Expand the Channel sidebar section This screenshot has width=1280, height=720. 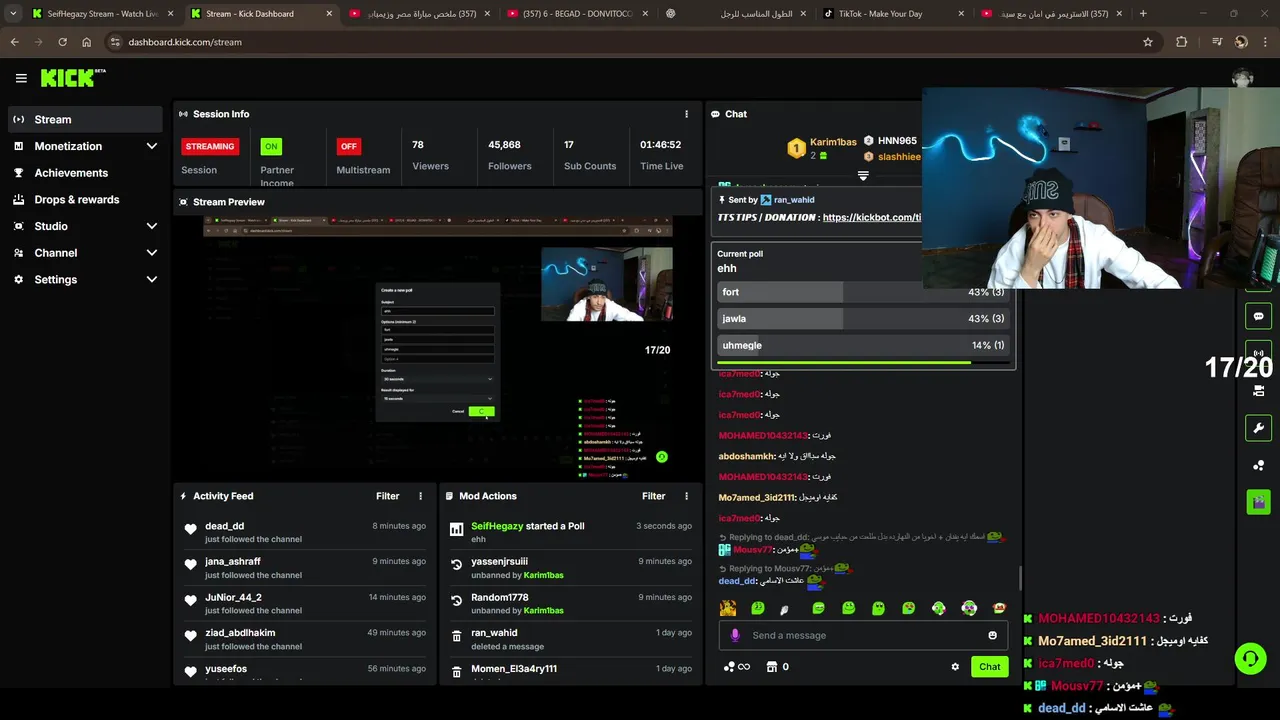152,253
